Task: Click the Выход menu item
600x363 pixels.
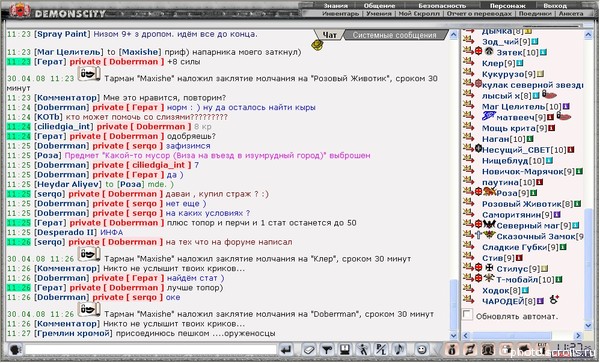Action: point(555,5)
